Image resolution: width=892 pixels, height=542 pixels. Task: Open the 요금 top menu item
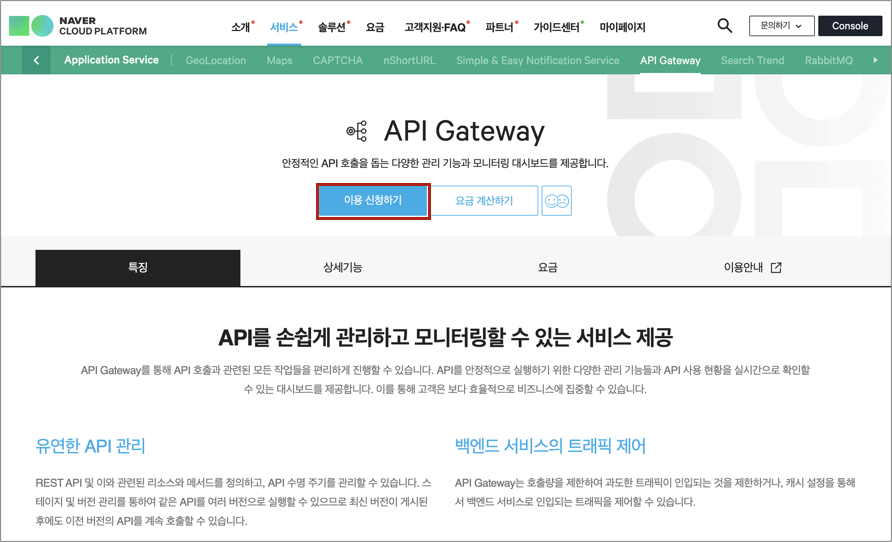[x=375, y=27]
